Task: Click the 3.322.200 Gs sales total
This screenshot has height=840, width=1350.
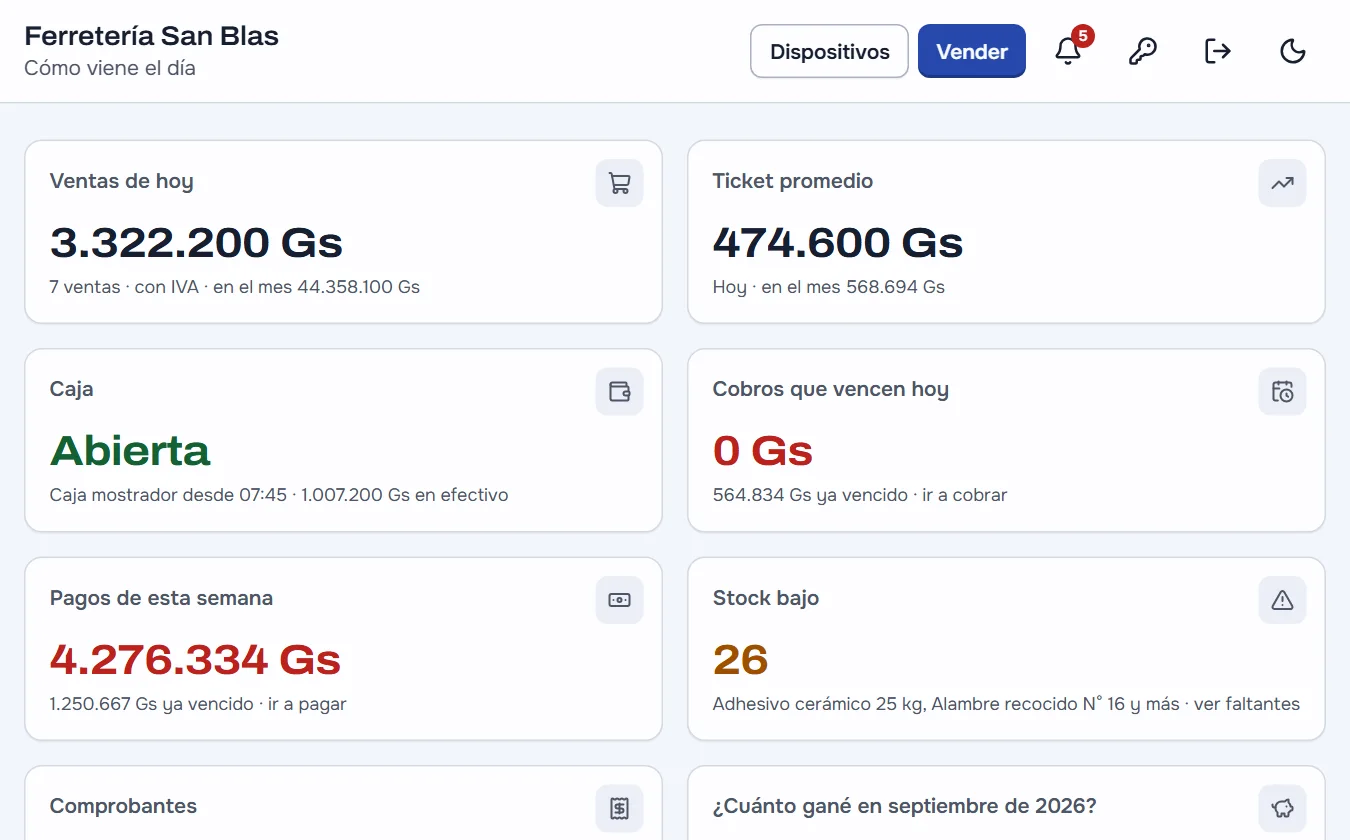Action: click(x=196, y=243)
